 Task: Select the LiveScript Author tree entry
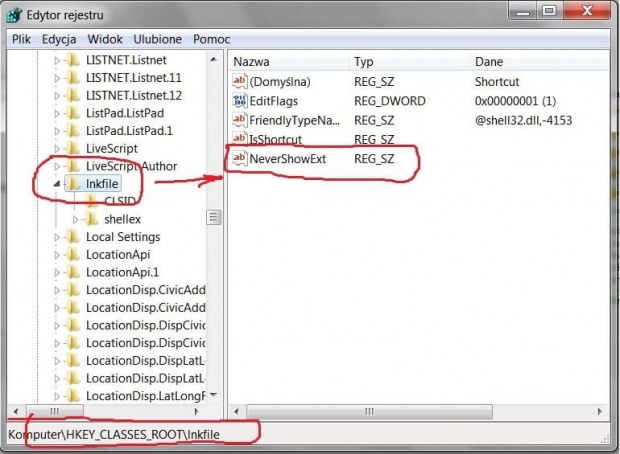pos(131,166)
